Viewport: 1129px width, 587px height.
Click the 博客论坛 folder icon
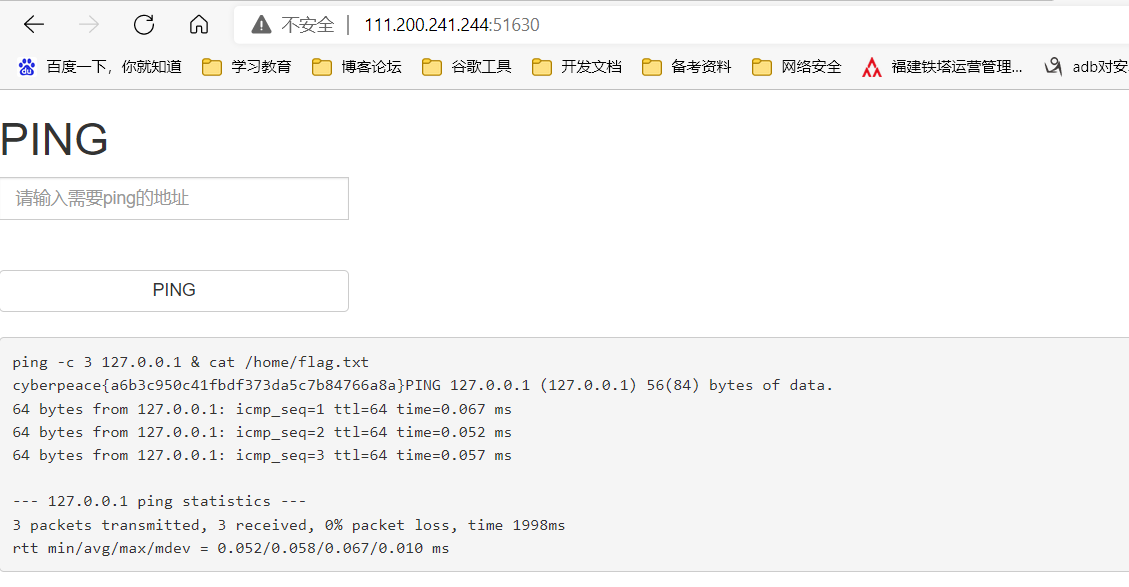coord(322,68)
